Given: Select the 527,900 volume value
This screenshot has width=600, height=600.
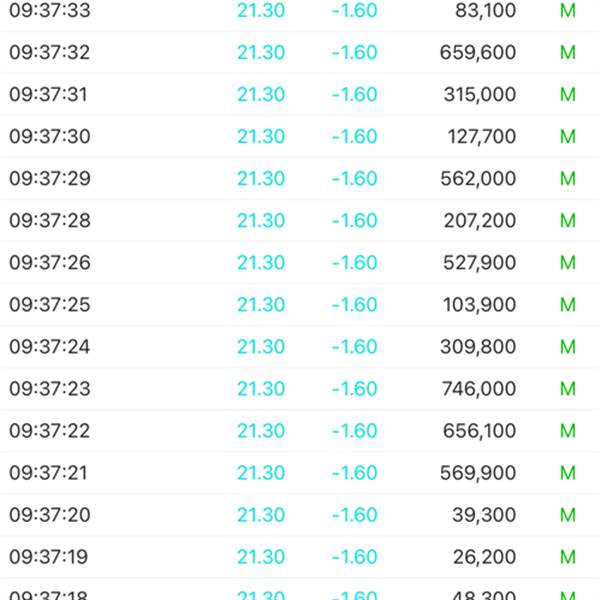Looking at the screenshot, I should coord(478,263).
